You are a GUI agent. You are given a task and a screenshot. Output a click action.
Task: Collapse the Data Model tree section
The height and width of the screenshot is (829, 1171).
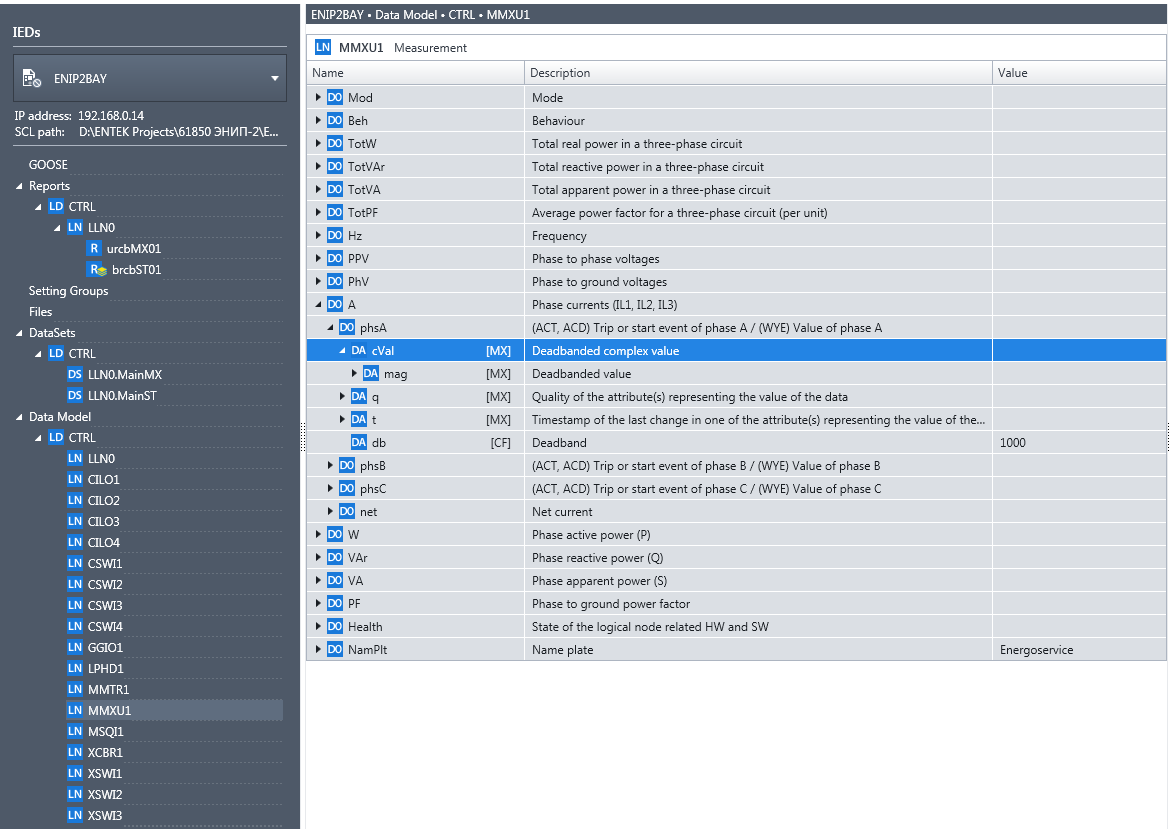[x=18, y=417]
